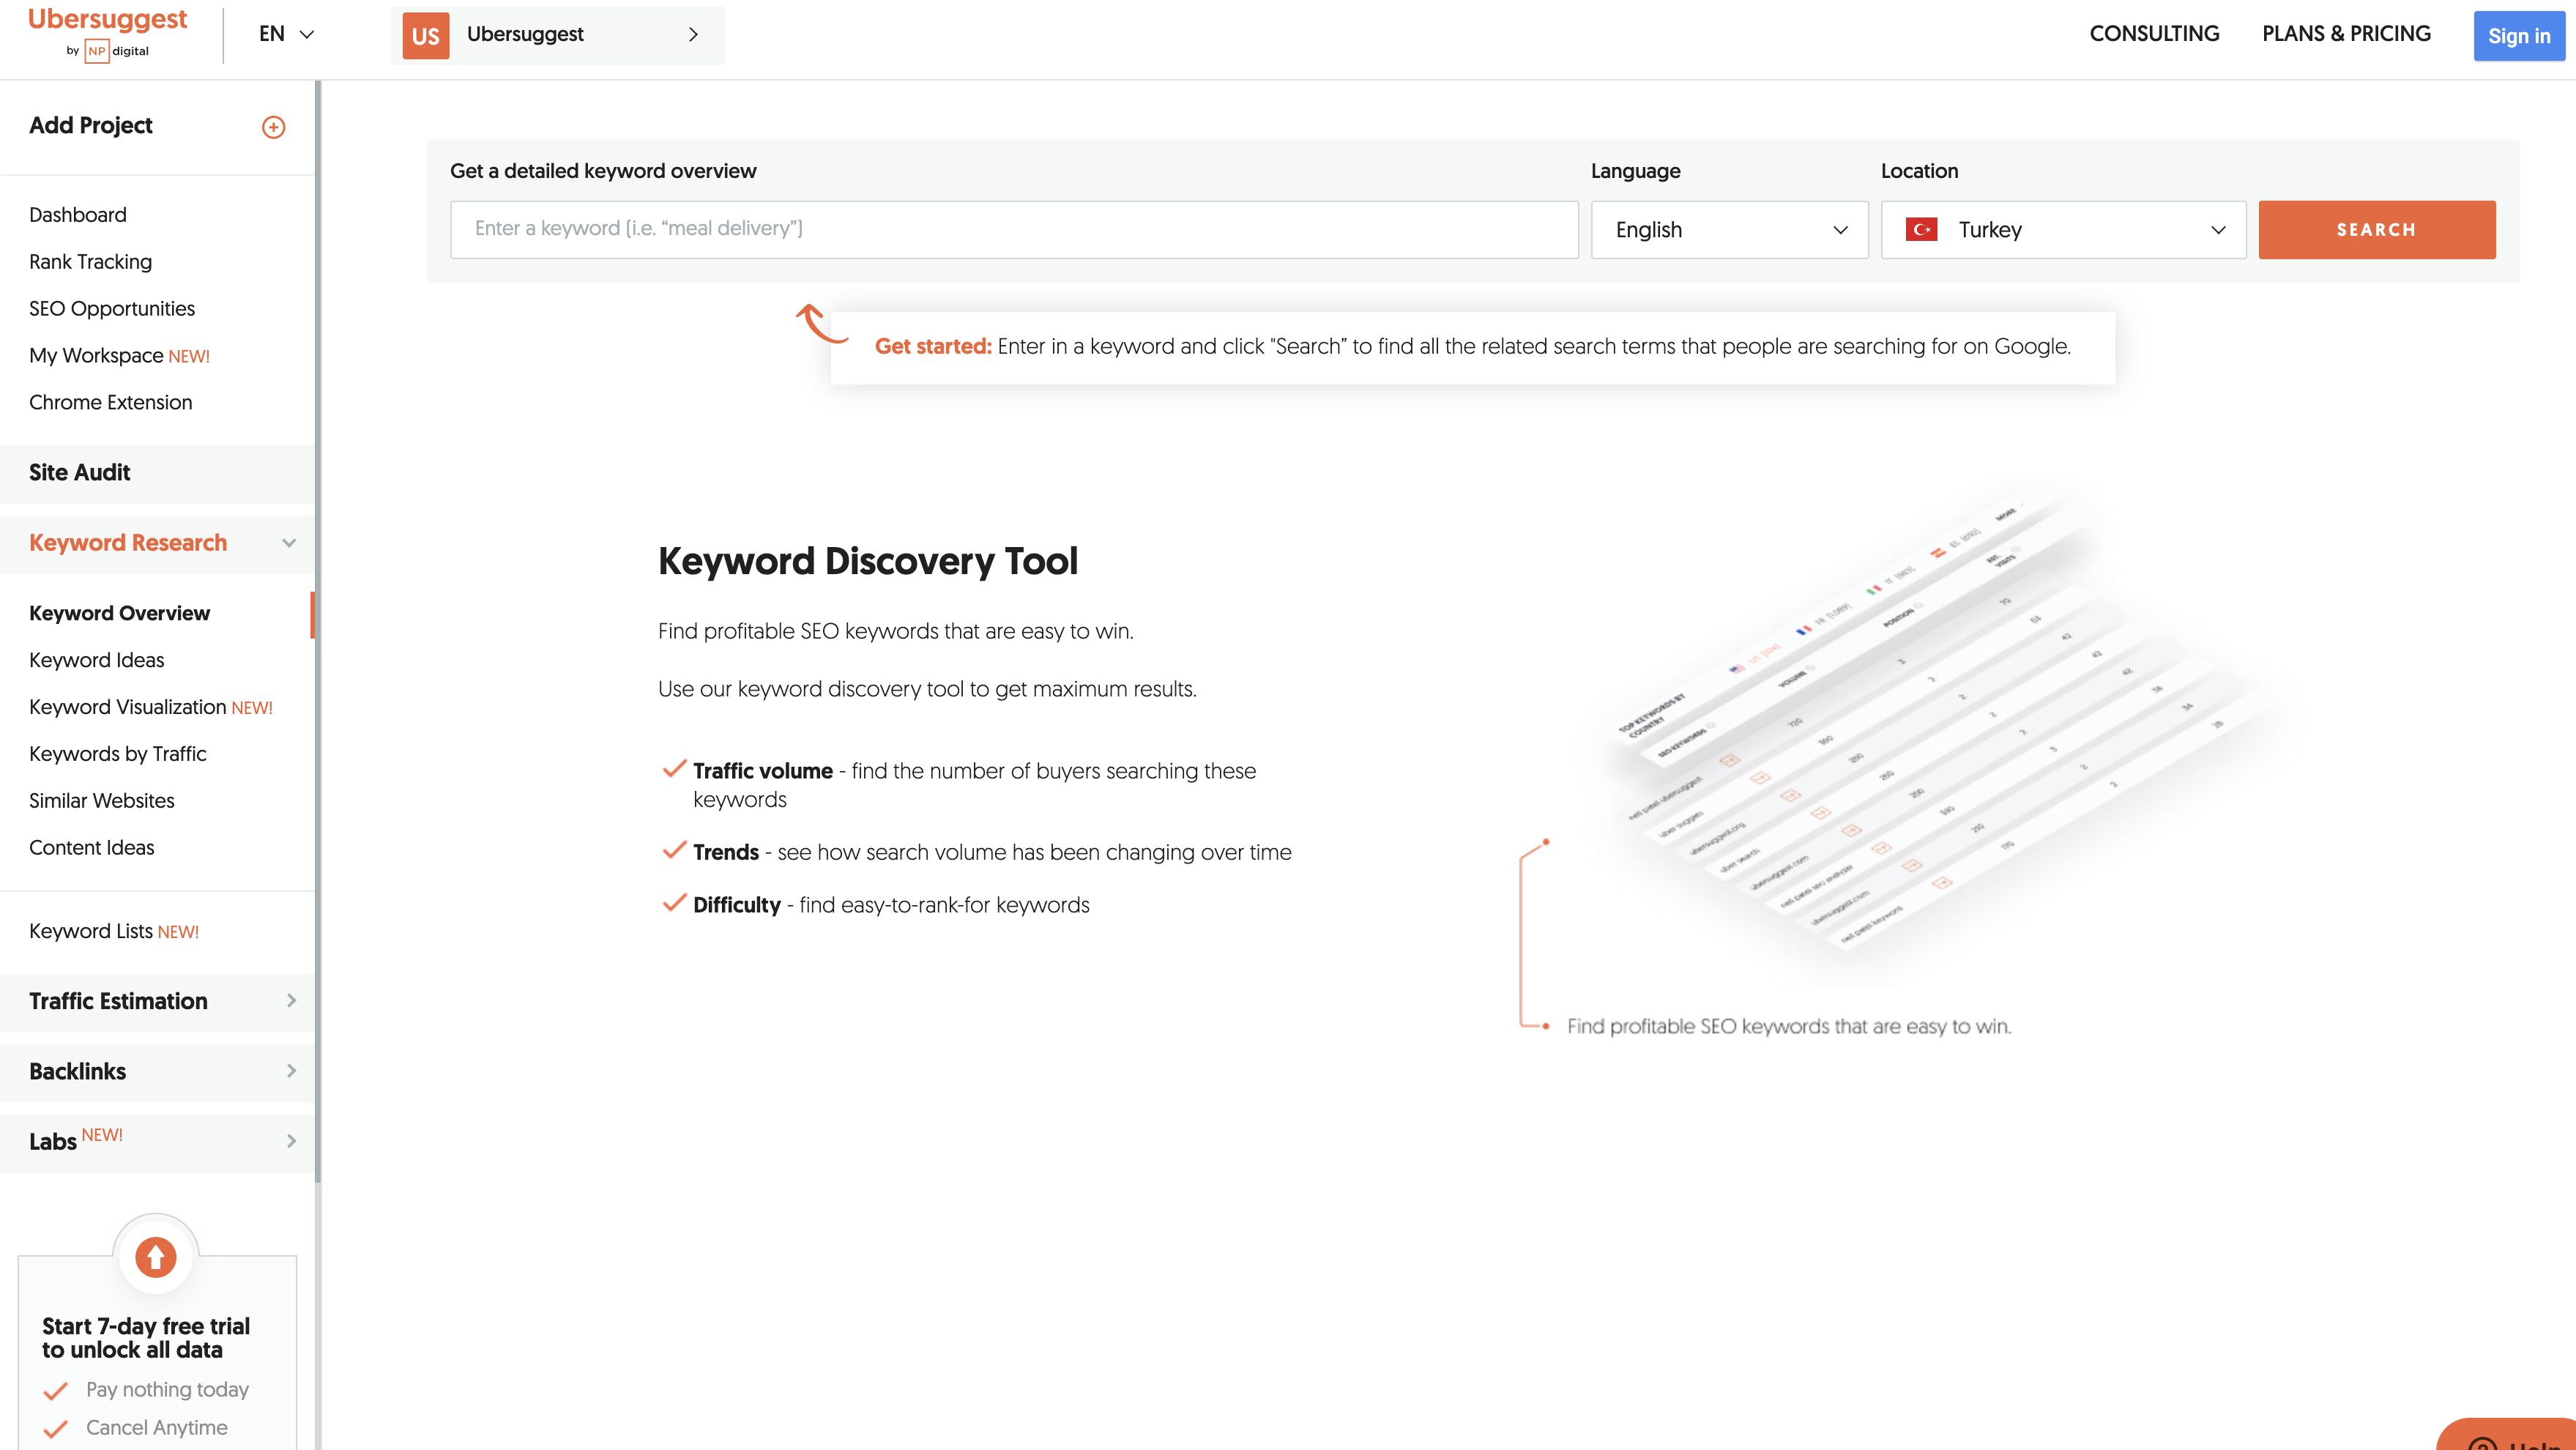The width and height of the screenshot is (2576, 1450).
Task: Click the Turkey flag icon
Action: [x=1921, y=230]
